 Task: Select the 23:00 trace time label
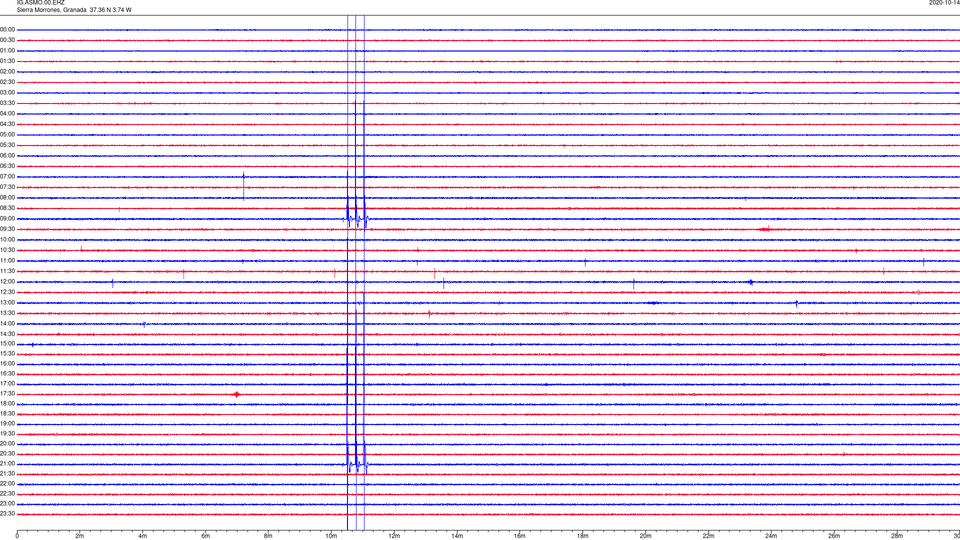click(x=7, y=504)
